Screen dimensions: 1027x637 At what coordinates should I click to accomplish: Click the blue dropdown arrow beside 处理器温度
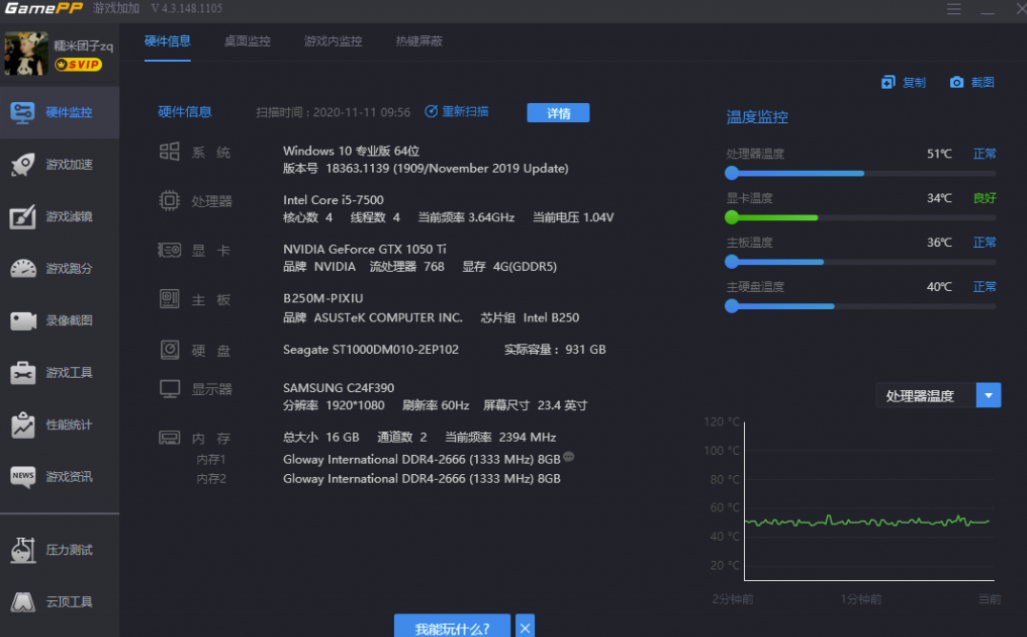pyautogui.click(x=988, y=395)
